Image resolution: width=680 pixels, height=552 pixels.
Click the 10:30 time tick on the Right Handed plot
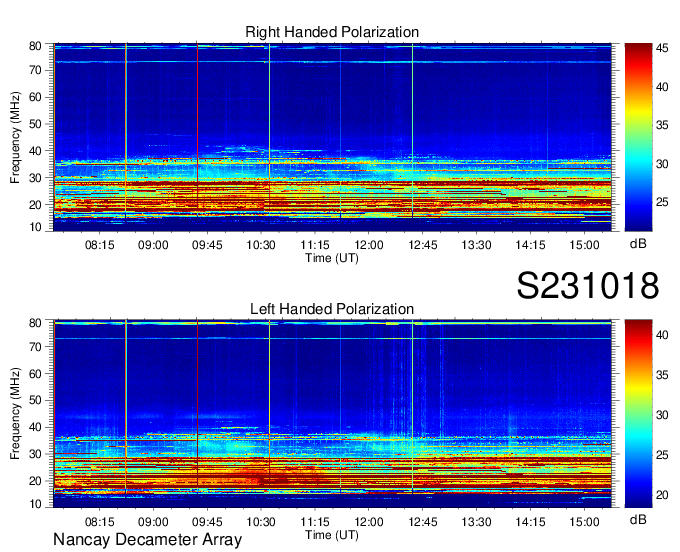point(261,245)
